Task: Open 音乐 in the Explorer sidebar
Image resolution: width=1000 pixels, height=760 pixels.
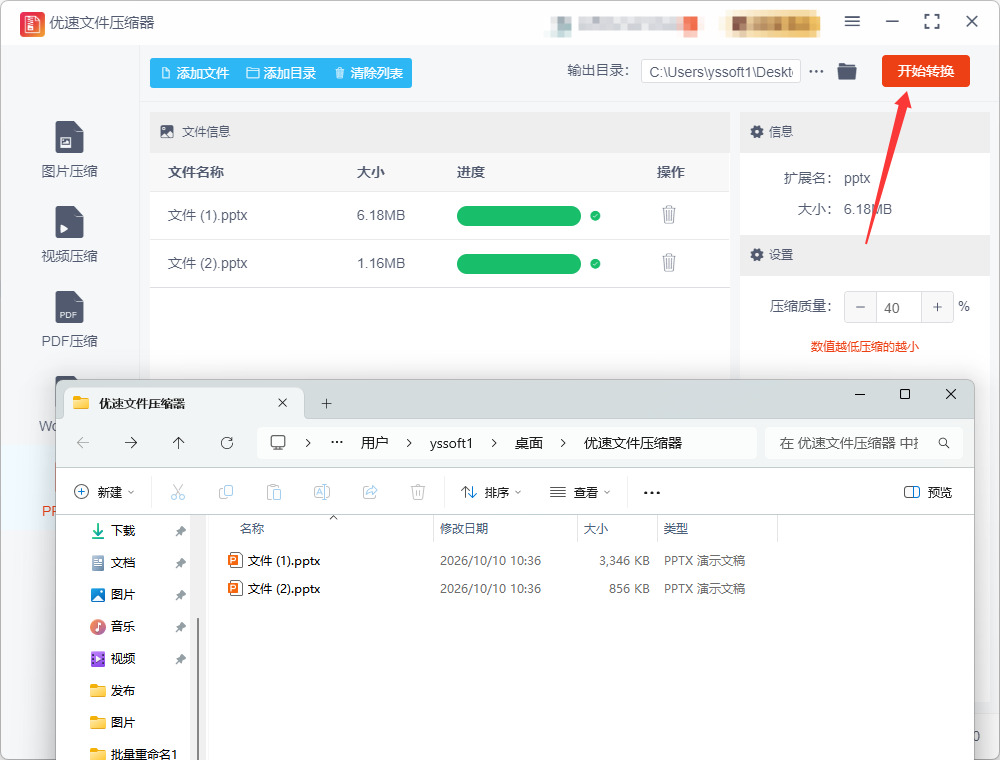Action: pos(122,626)
